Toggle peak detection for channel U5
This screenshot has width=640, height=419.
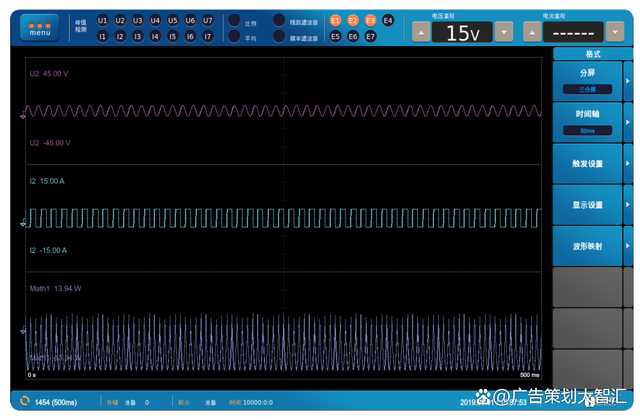coord(173,20)
